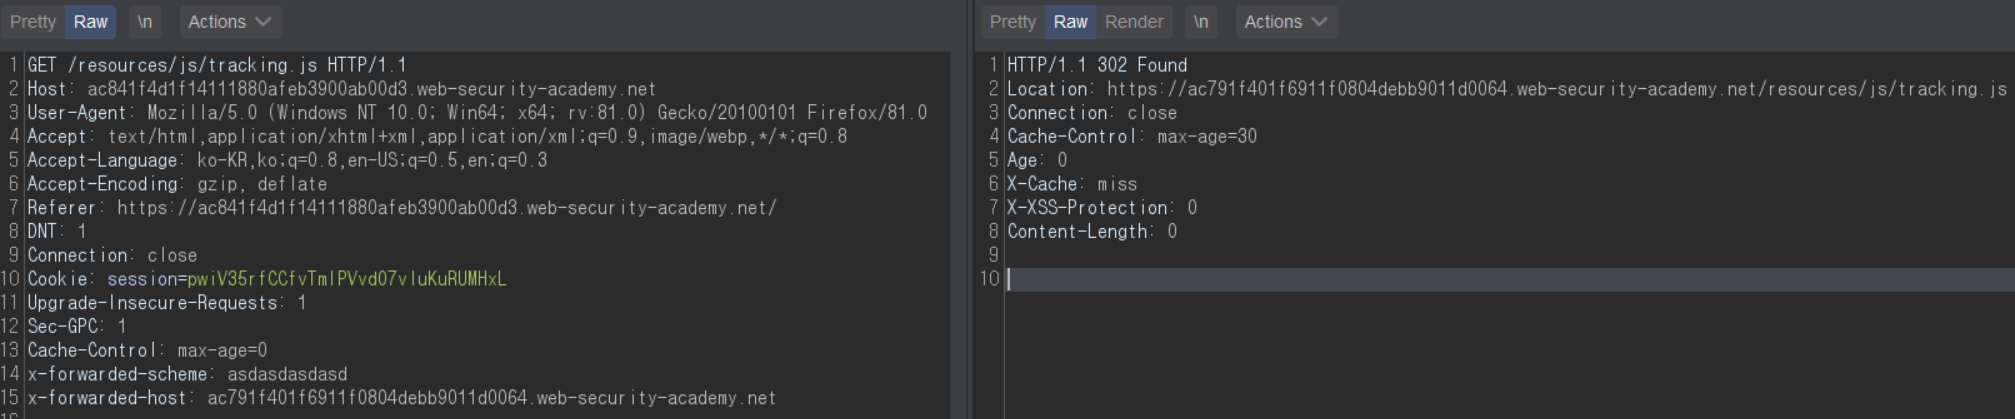Place cursor on request Host header line
This screenshot has width=2015, height=419.
[340, 89]
